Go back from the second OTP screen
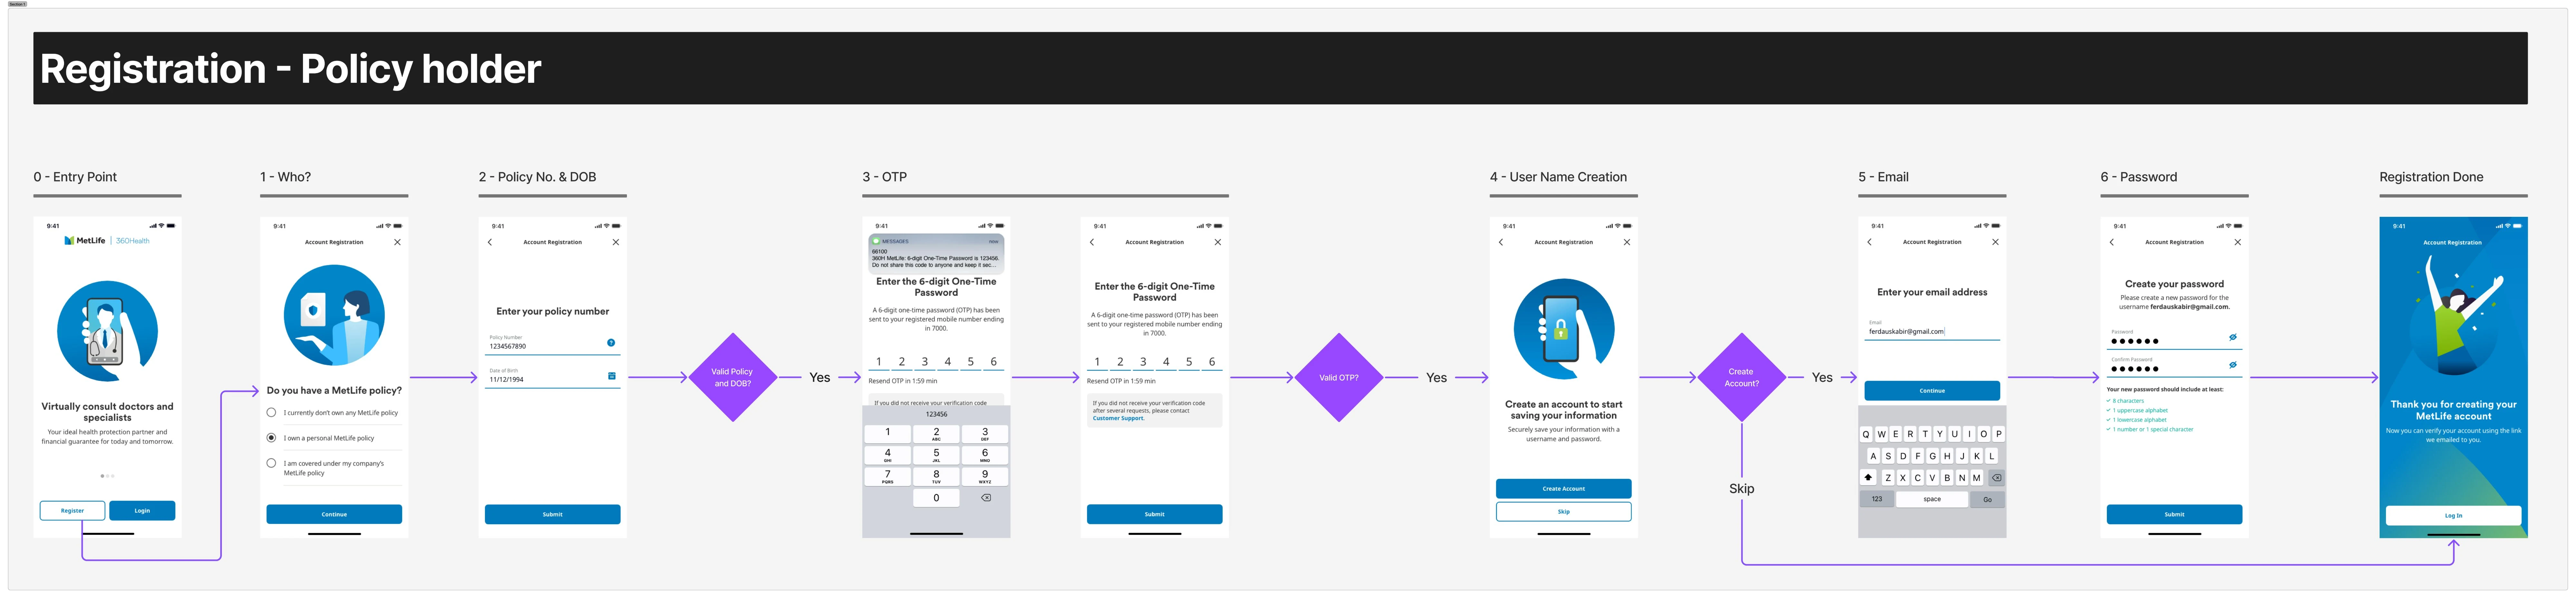Viewport: 2576px width, 598px height. click(x=1092, y=242)
